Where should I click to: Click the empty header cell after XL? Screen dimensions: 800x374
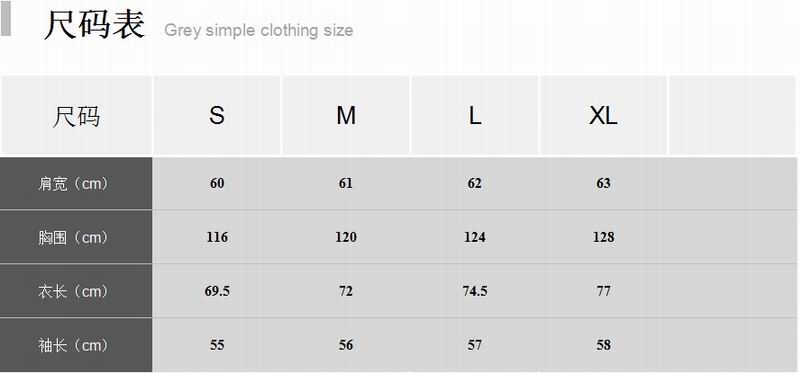coord(733,115)
